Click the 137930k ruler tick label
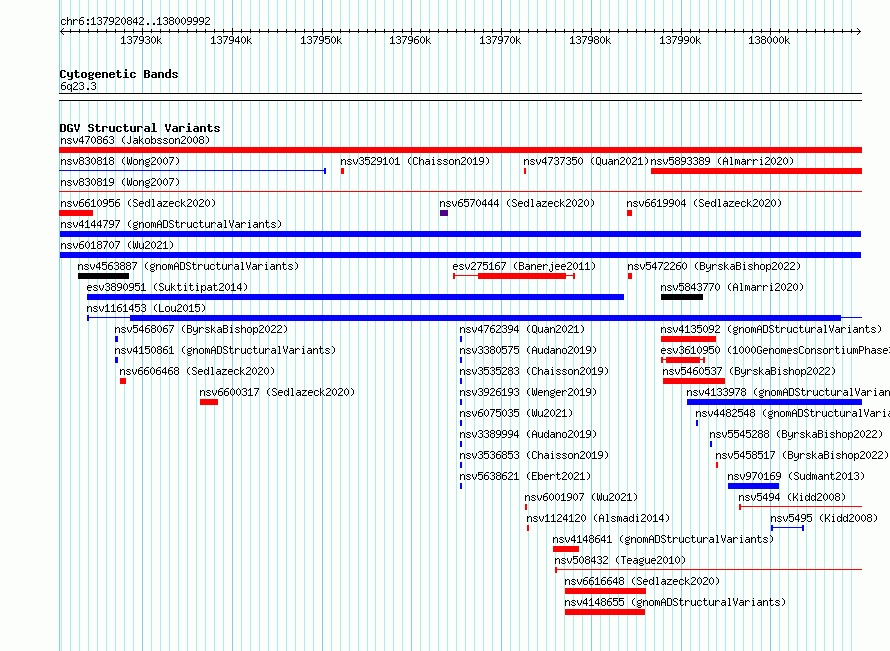This screenshot has height=651, width=890. (x=141, y=40)
